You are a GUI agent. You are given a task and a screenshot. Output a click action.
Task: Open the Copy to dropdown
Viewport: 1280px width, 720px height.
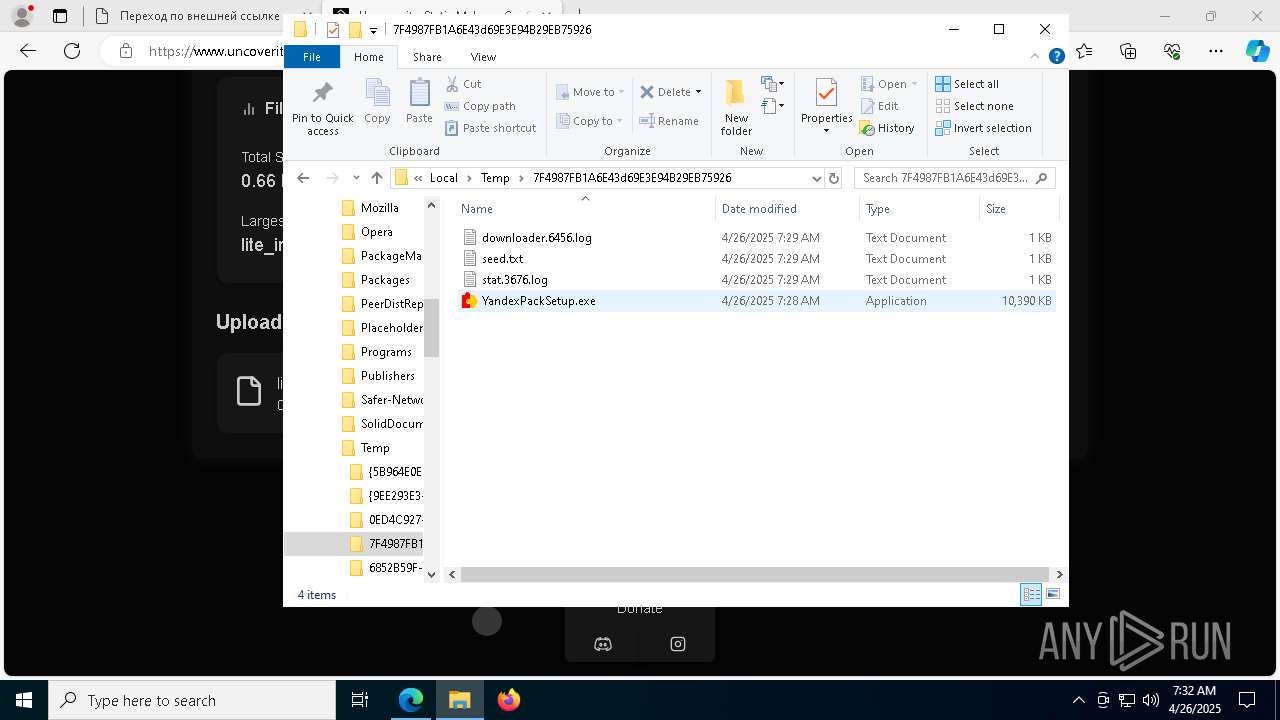pos(590,121)
